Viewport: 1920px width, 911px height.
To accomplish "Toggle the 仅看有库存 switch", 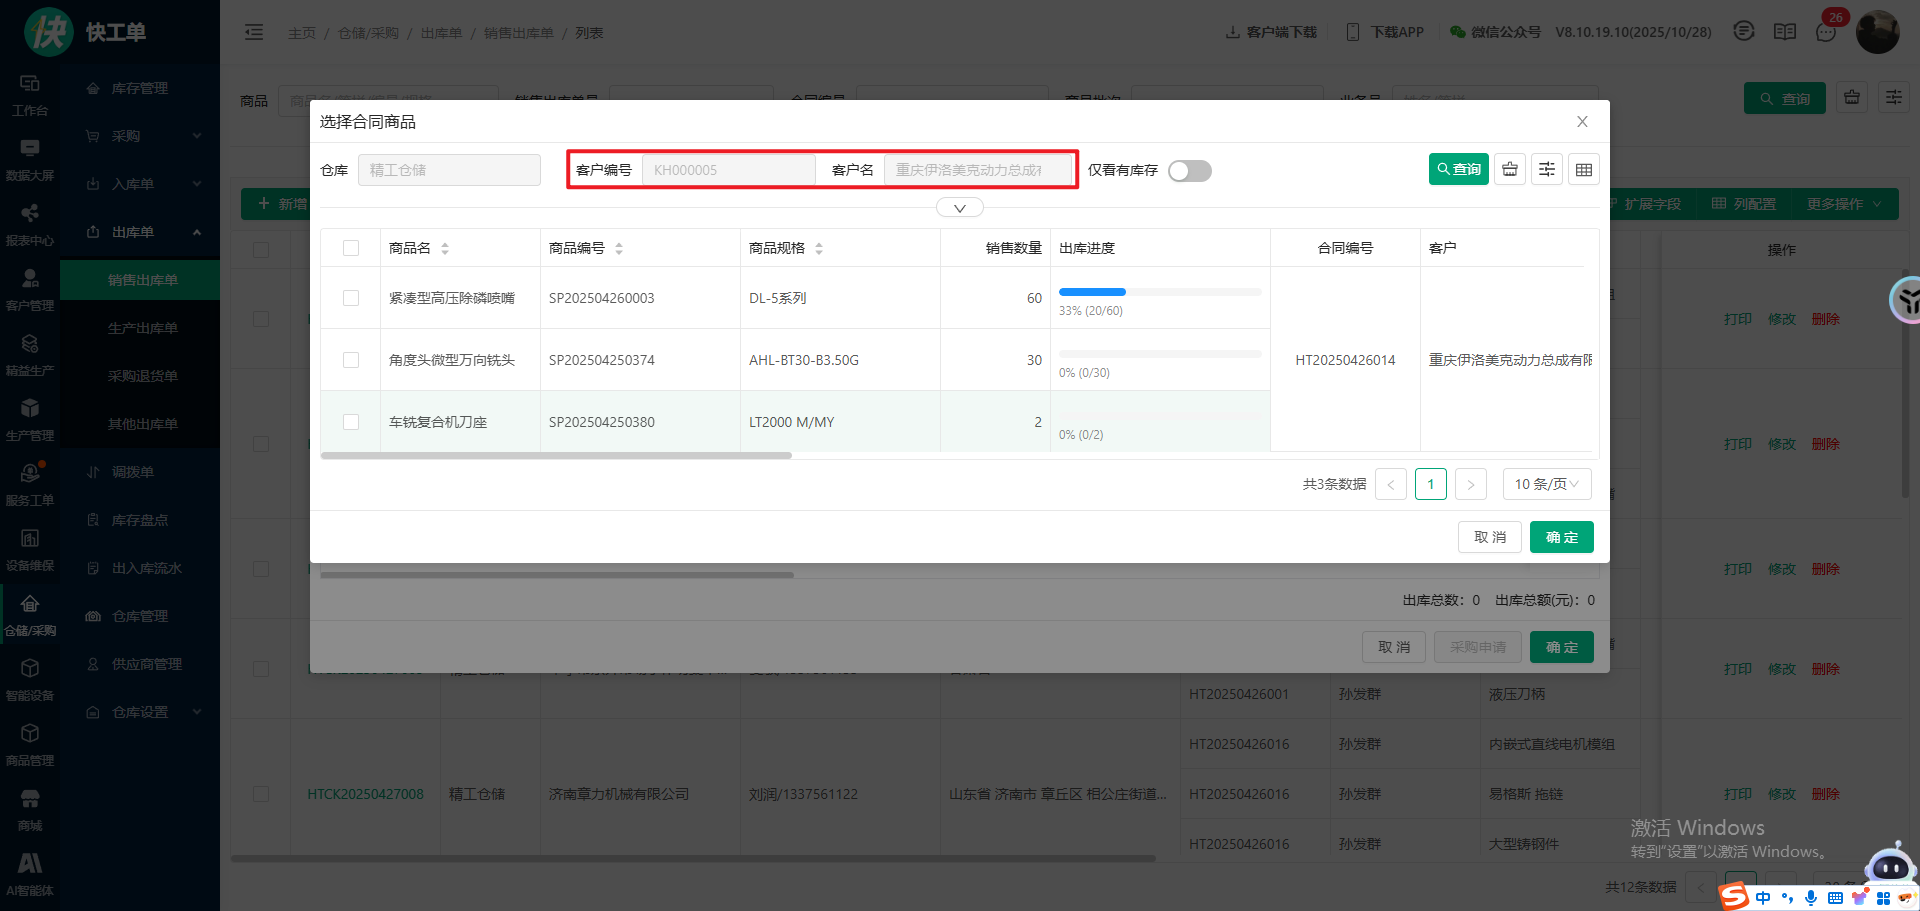I will click(1190, 171).
